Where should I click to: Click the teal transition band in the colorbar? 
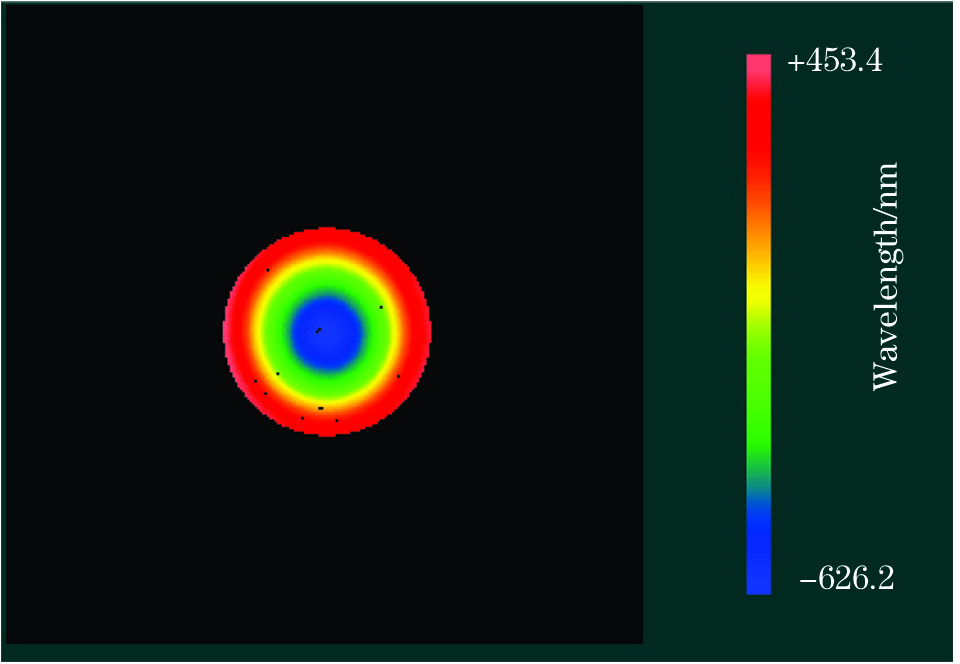coord(759,482)
